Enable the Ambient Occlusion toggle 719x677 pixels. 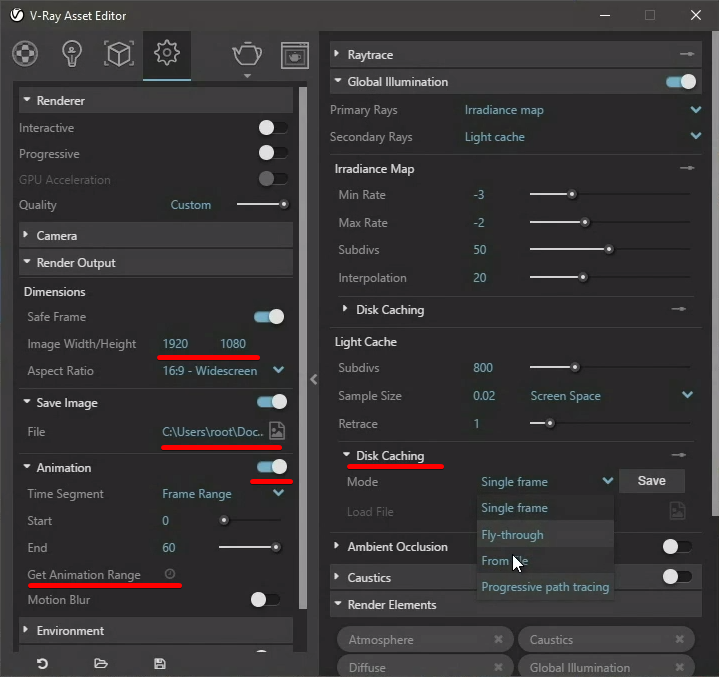[x=677, y=546]
